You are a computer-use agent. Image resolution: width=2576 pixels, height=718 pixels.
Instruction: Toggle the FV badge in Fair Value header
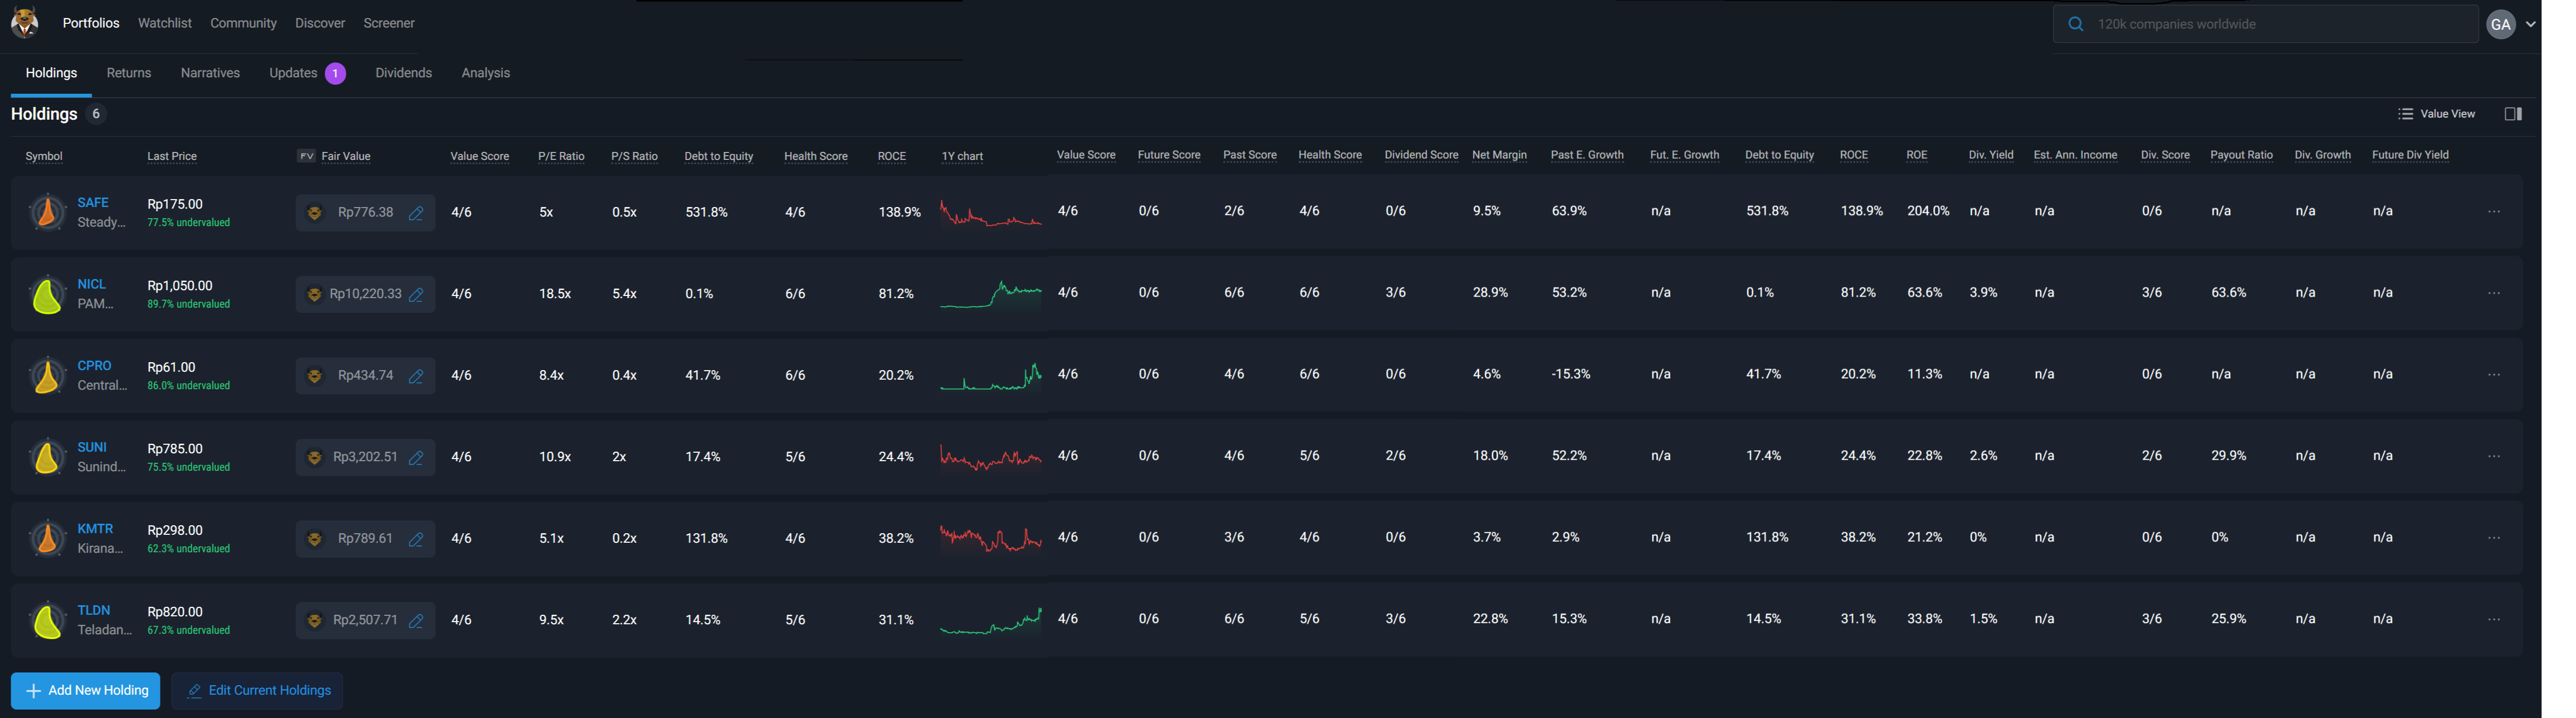(306, 156)
